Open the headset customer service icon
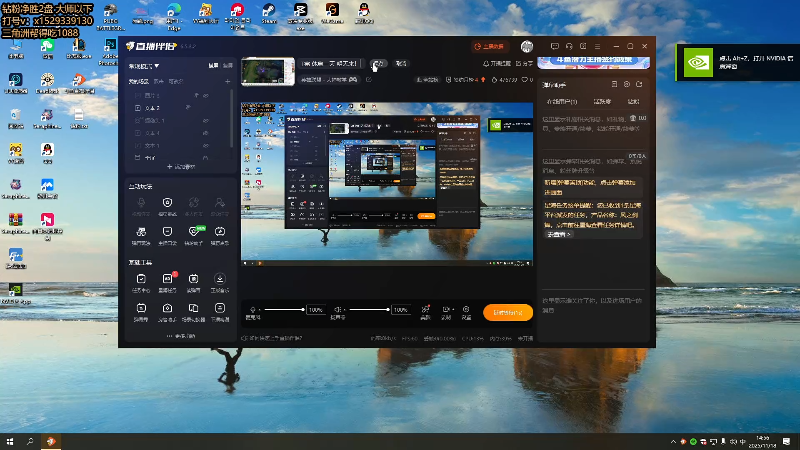The height and width of the screenshot is (450, 800). [x=569, y=46]
